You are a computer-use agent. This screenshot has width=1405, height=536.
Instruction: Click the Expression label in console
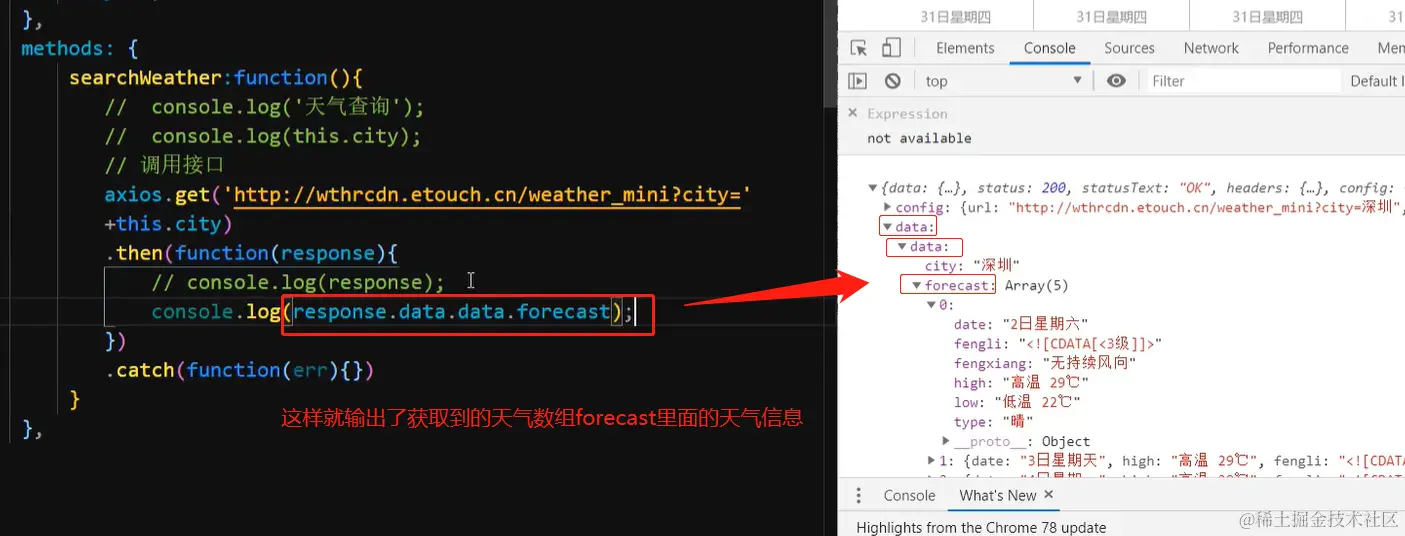[x=907, y=113]
